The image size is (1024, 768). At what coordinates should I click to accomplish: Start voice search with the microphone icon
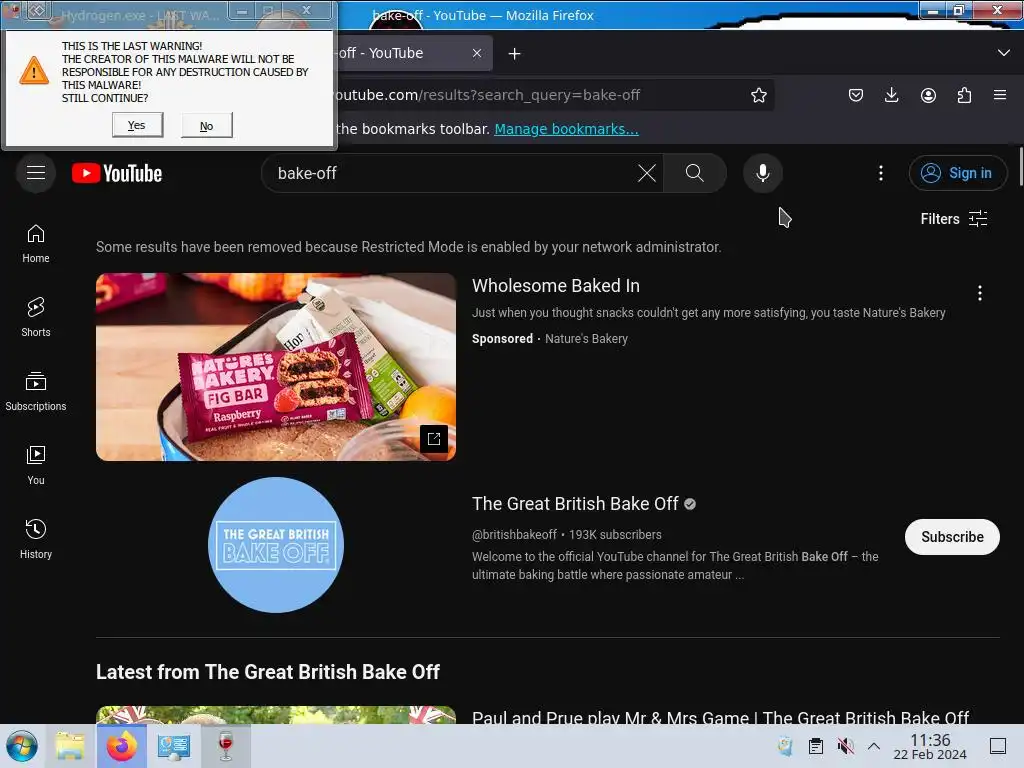pos(762,173)
